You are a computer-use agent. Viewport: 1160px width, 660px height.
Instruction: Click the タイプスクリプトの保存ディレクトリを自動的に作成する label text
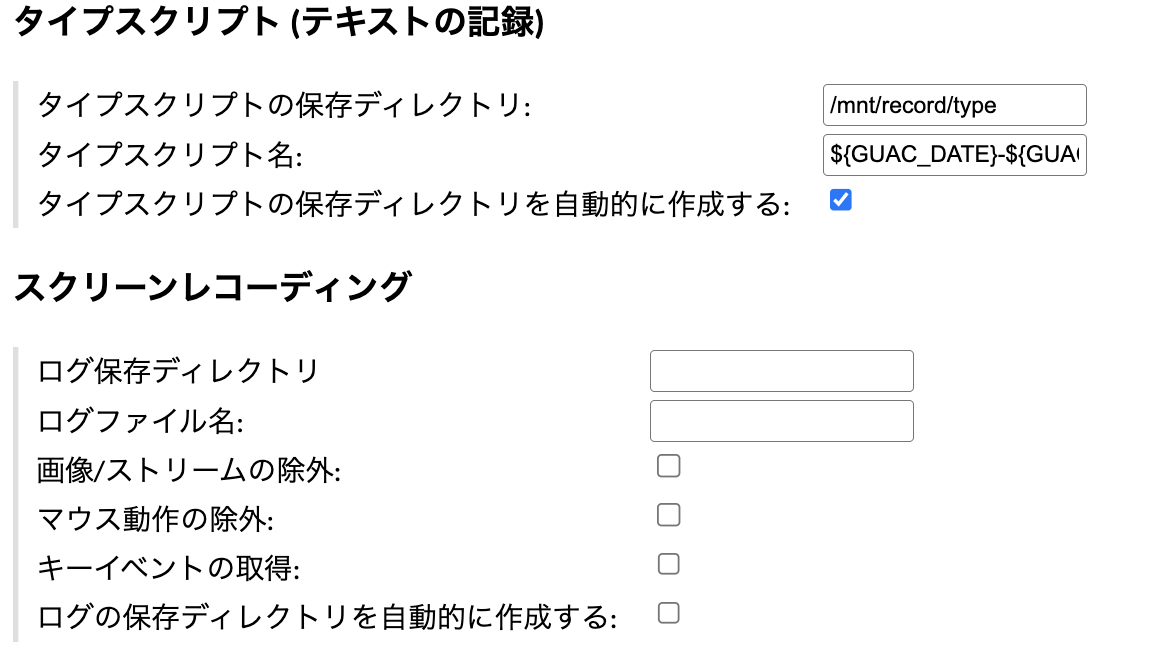coord(413,205)
